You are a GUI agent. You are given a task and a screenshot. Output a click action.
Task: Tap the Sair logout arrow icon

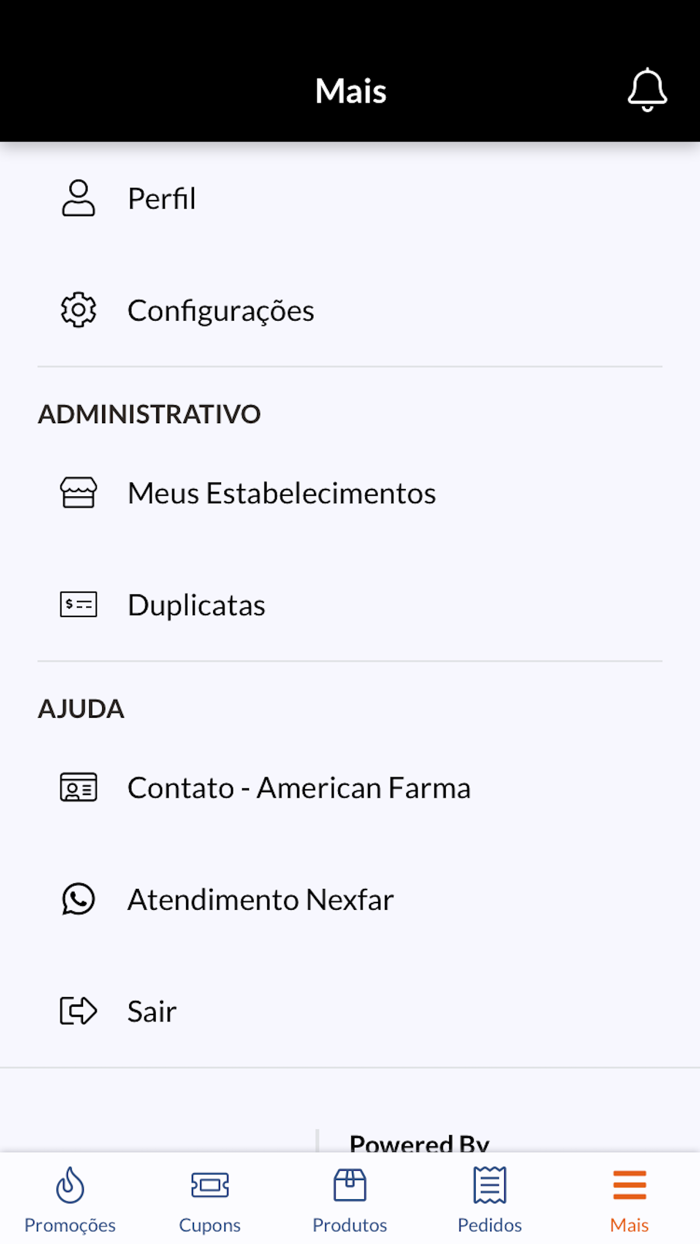tap(78, 1011)
